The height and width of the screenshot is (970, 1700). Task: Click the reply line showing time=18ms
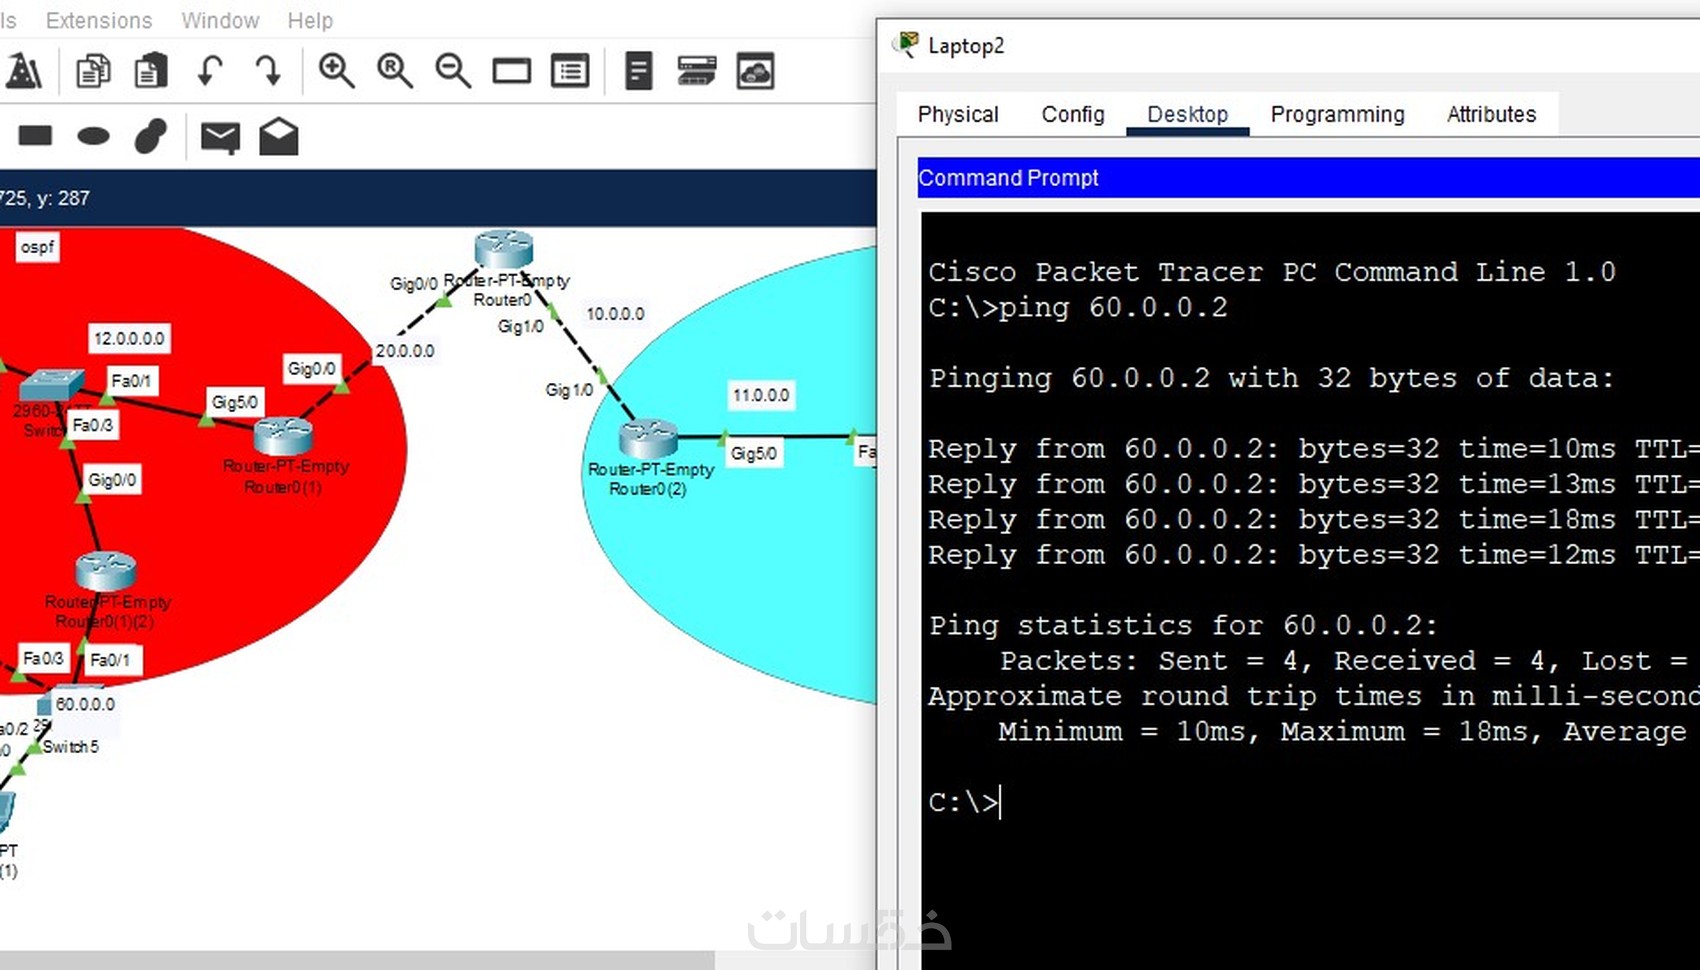coord(1314,520)
